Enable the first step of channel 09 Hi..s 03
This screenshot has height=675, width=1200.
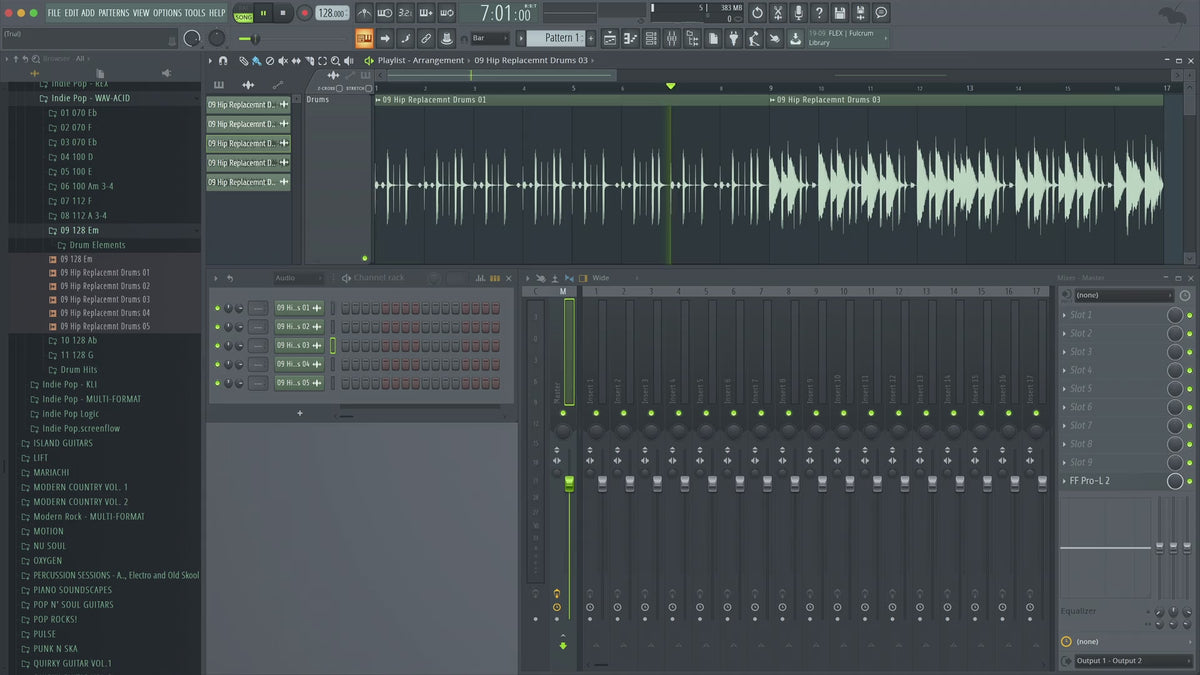coord(345,346)
